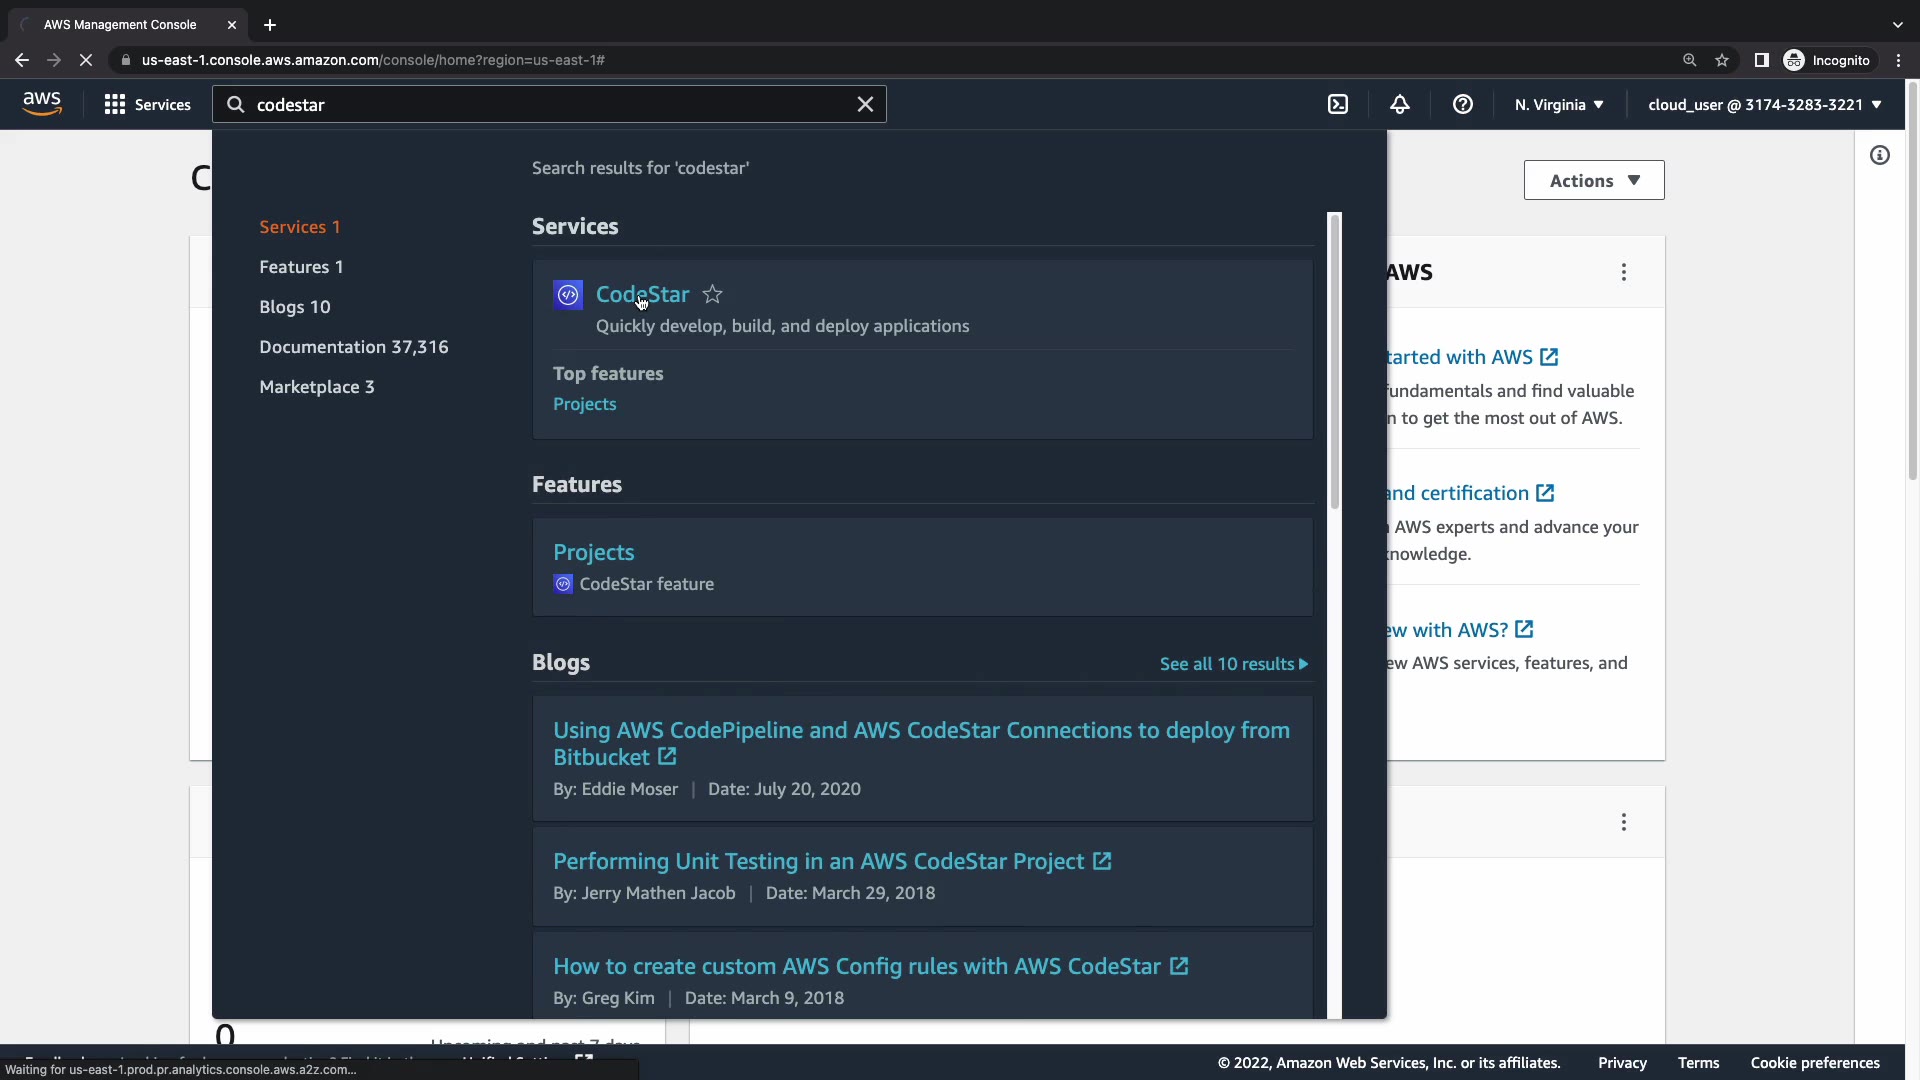This screenshot has width=1920, height=1080.
Task: Open the info panel icon
Action: [x=1880, y=155]
